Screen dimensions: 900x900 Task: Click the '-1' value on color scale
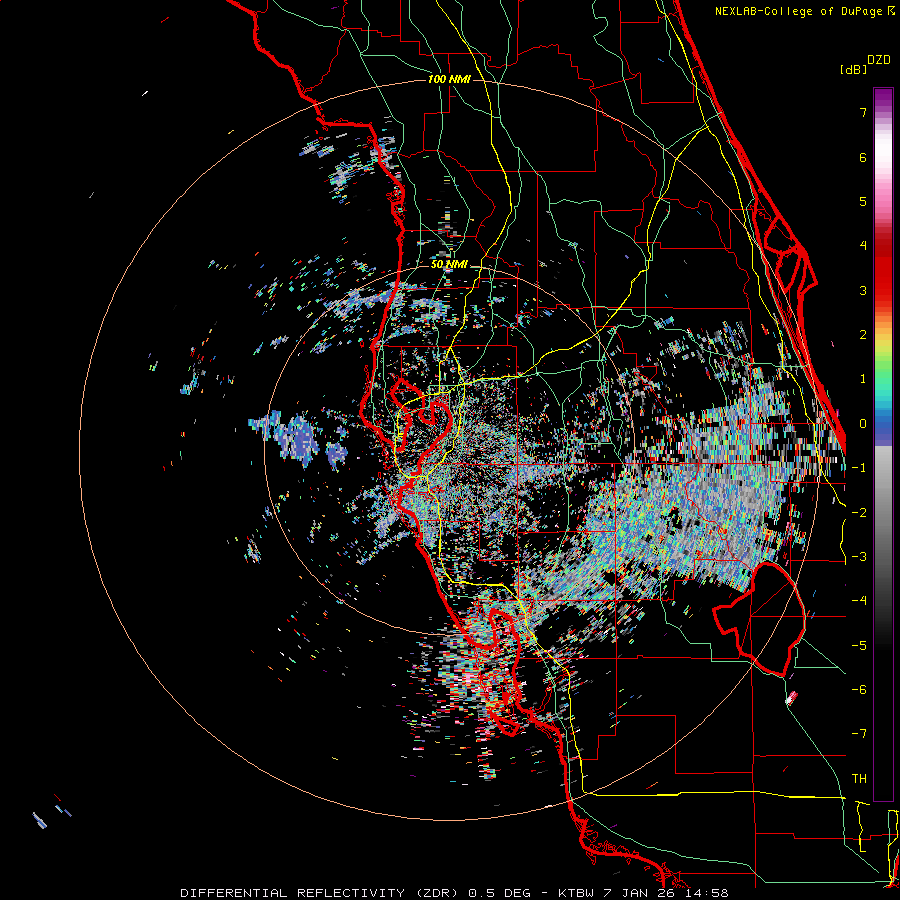click(859, 468)
